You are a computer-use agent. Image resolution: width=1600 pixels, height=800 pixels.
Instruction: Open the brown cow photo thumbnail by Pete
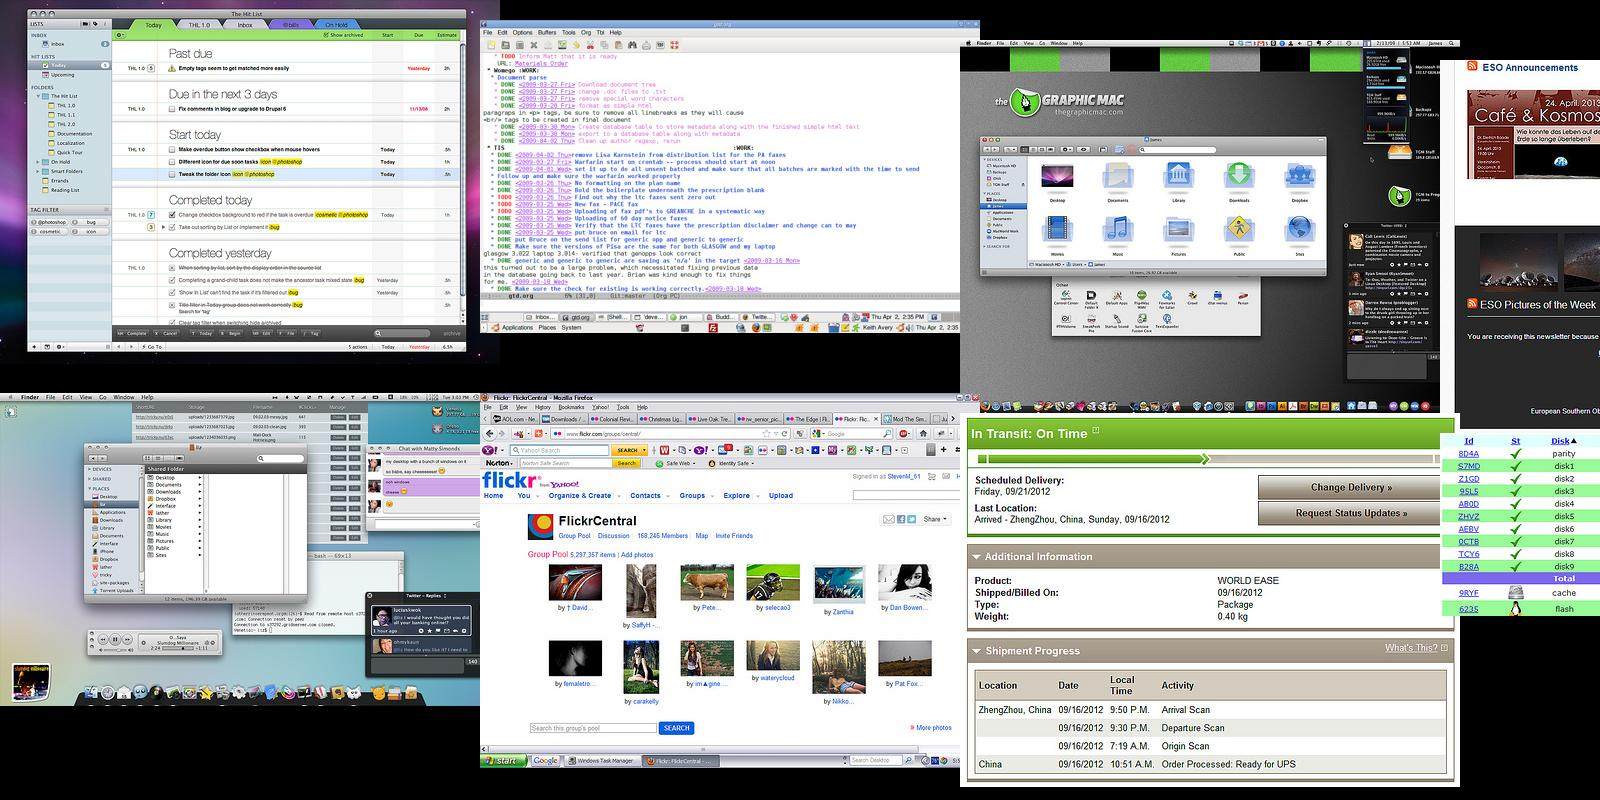click(x=707, y=582)
